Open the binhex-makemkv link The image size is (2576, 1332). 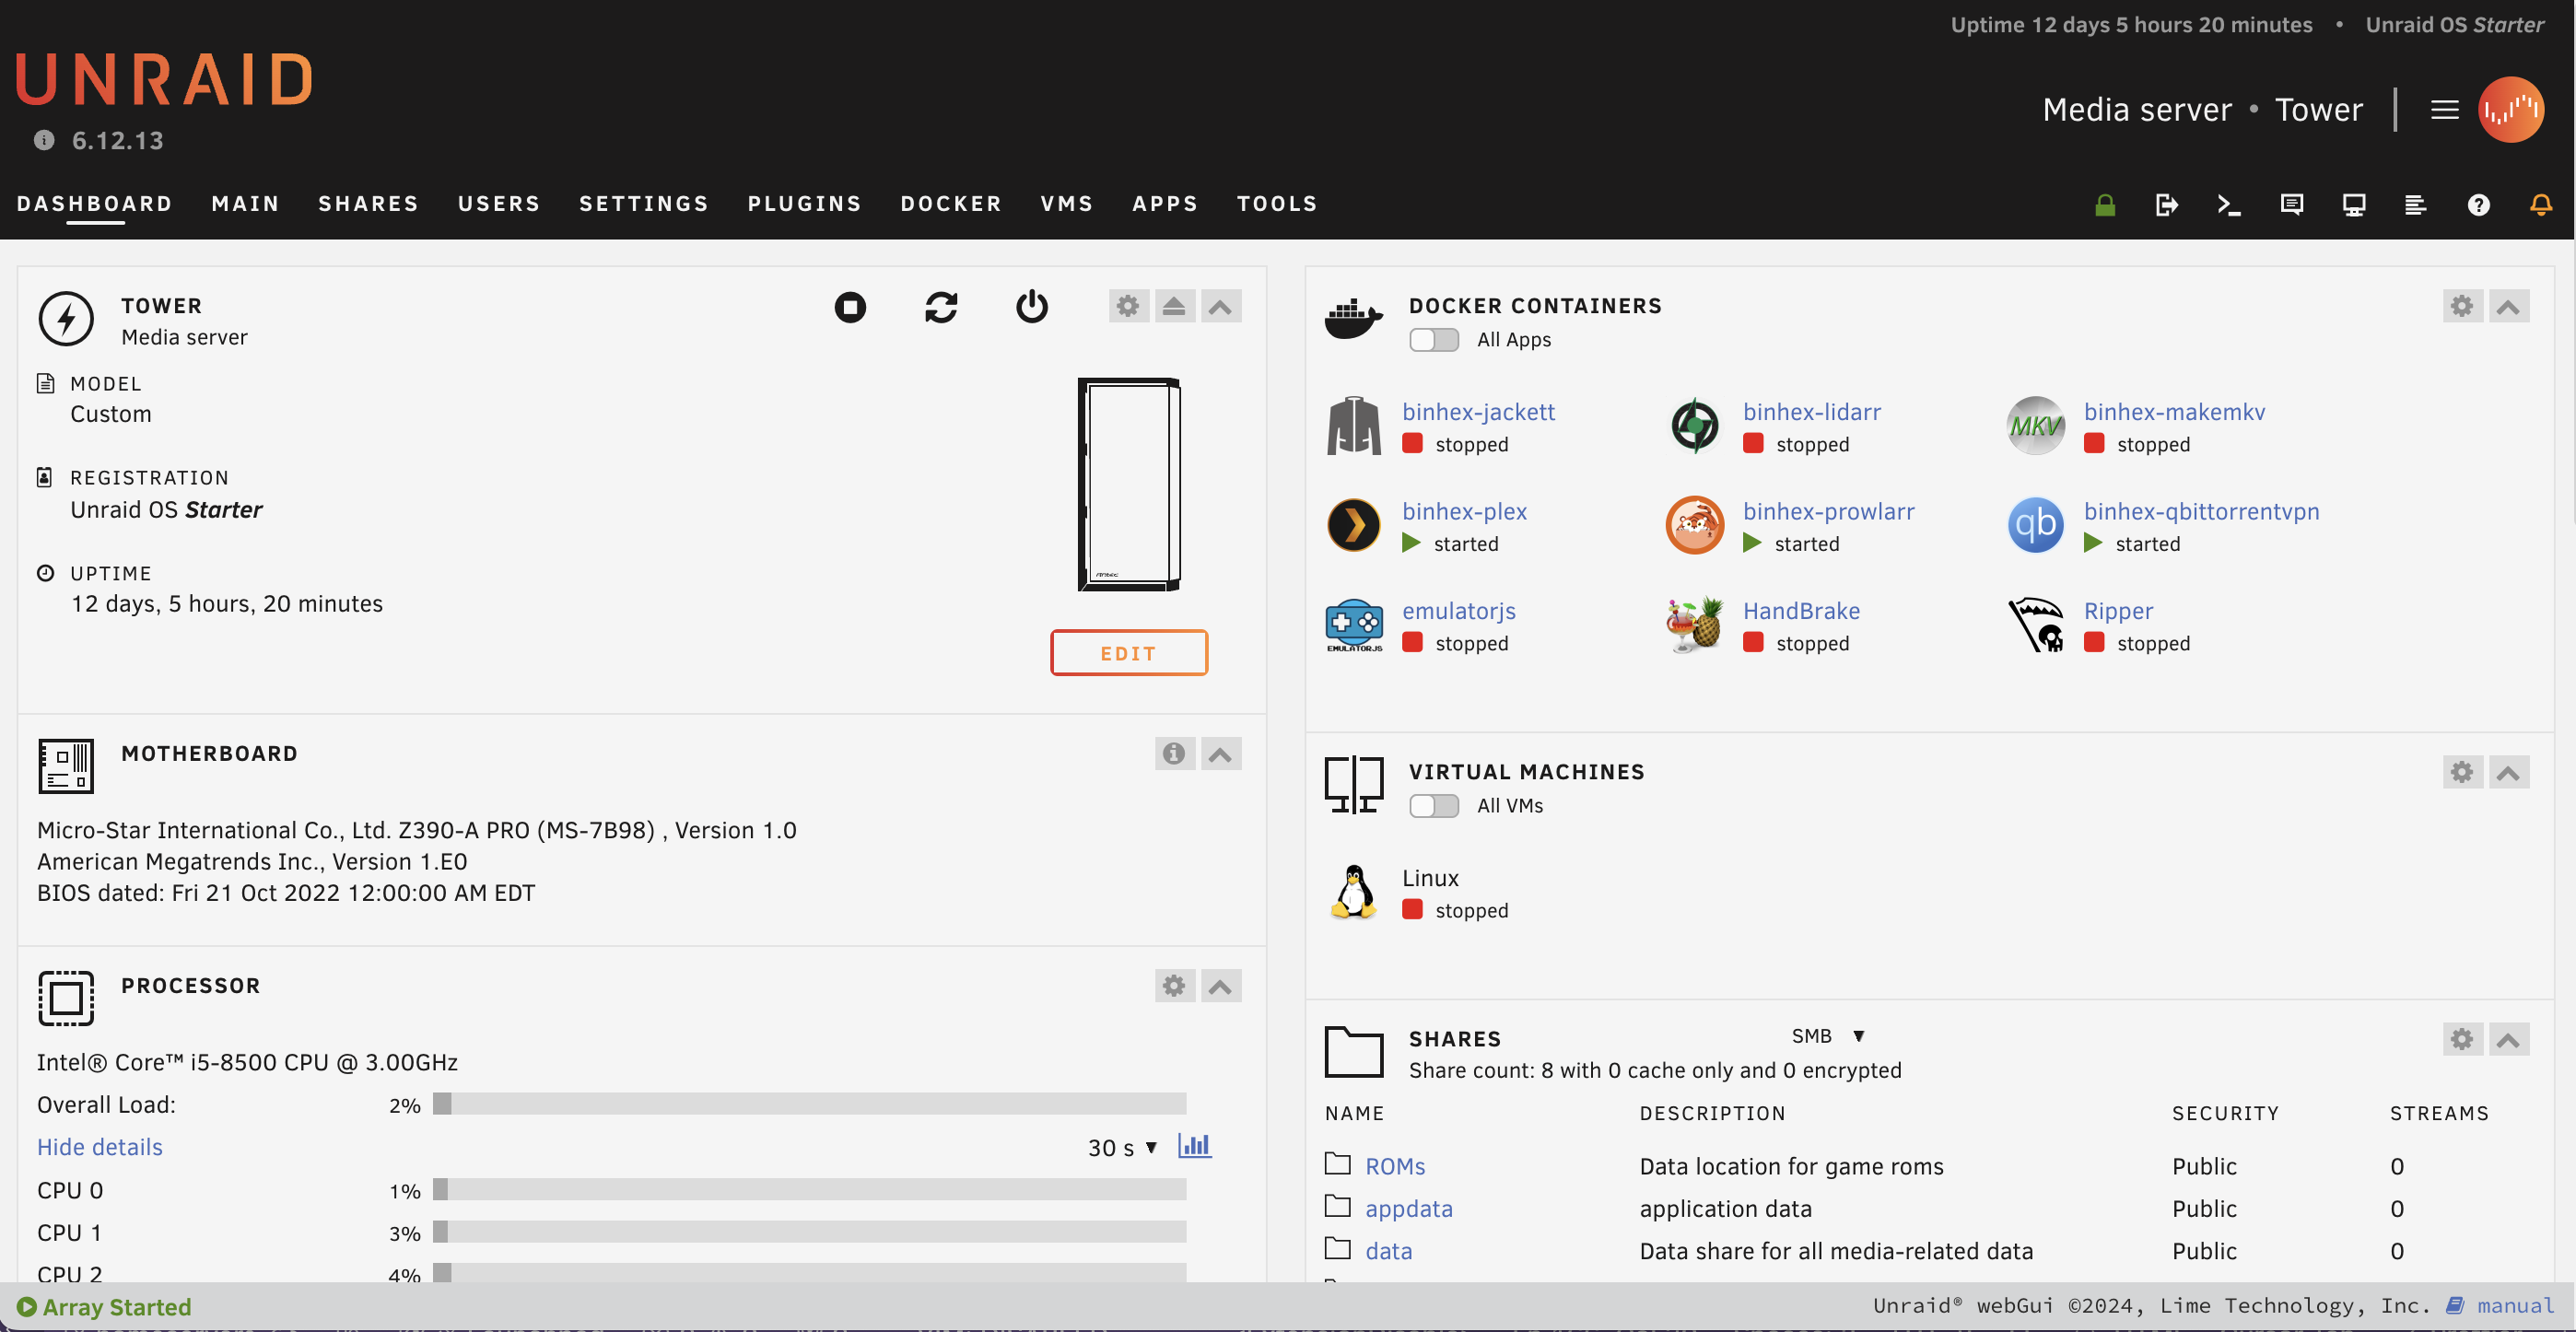[x=2174, y=412]
